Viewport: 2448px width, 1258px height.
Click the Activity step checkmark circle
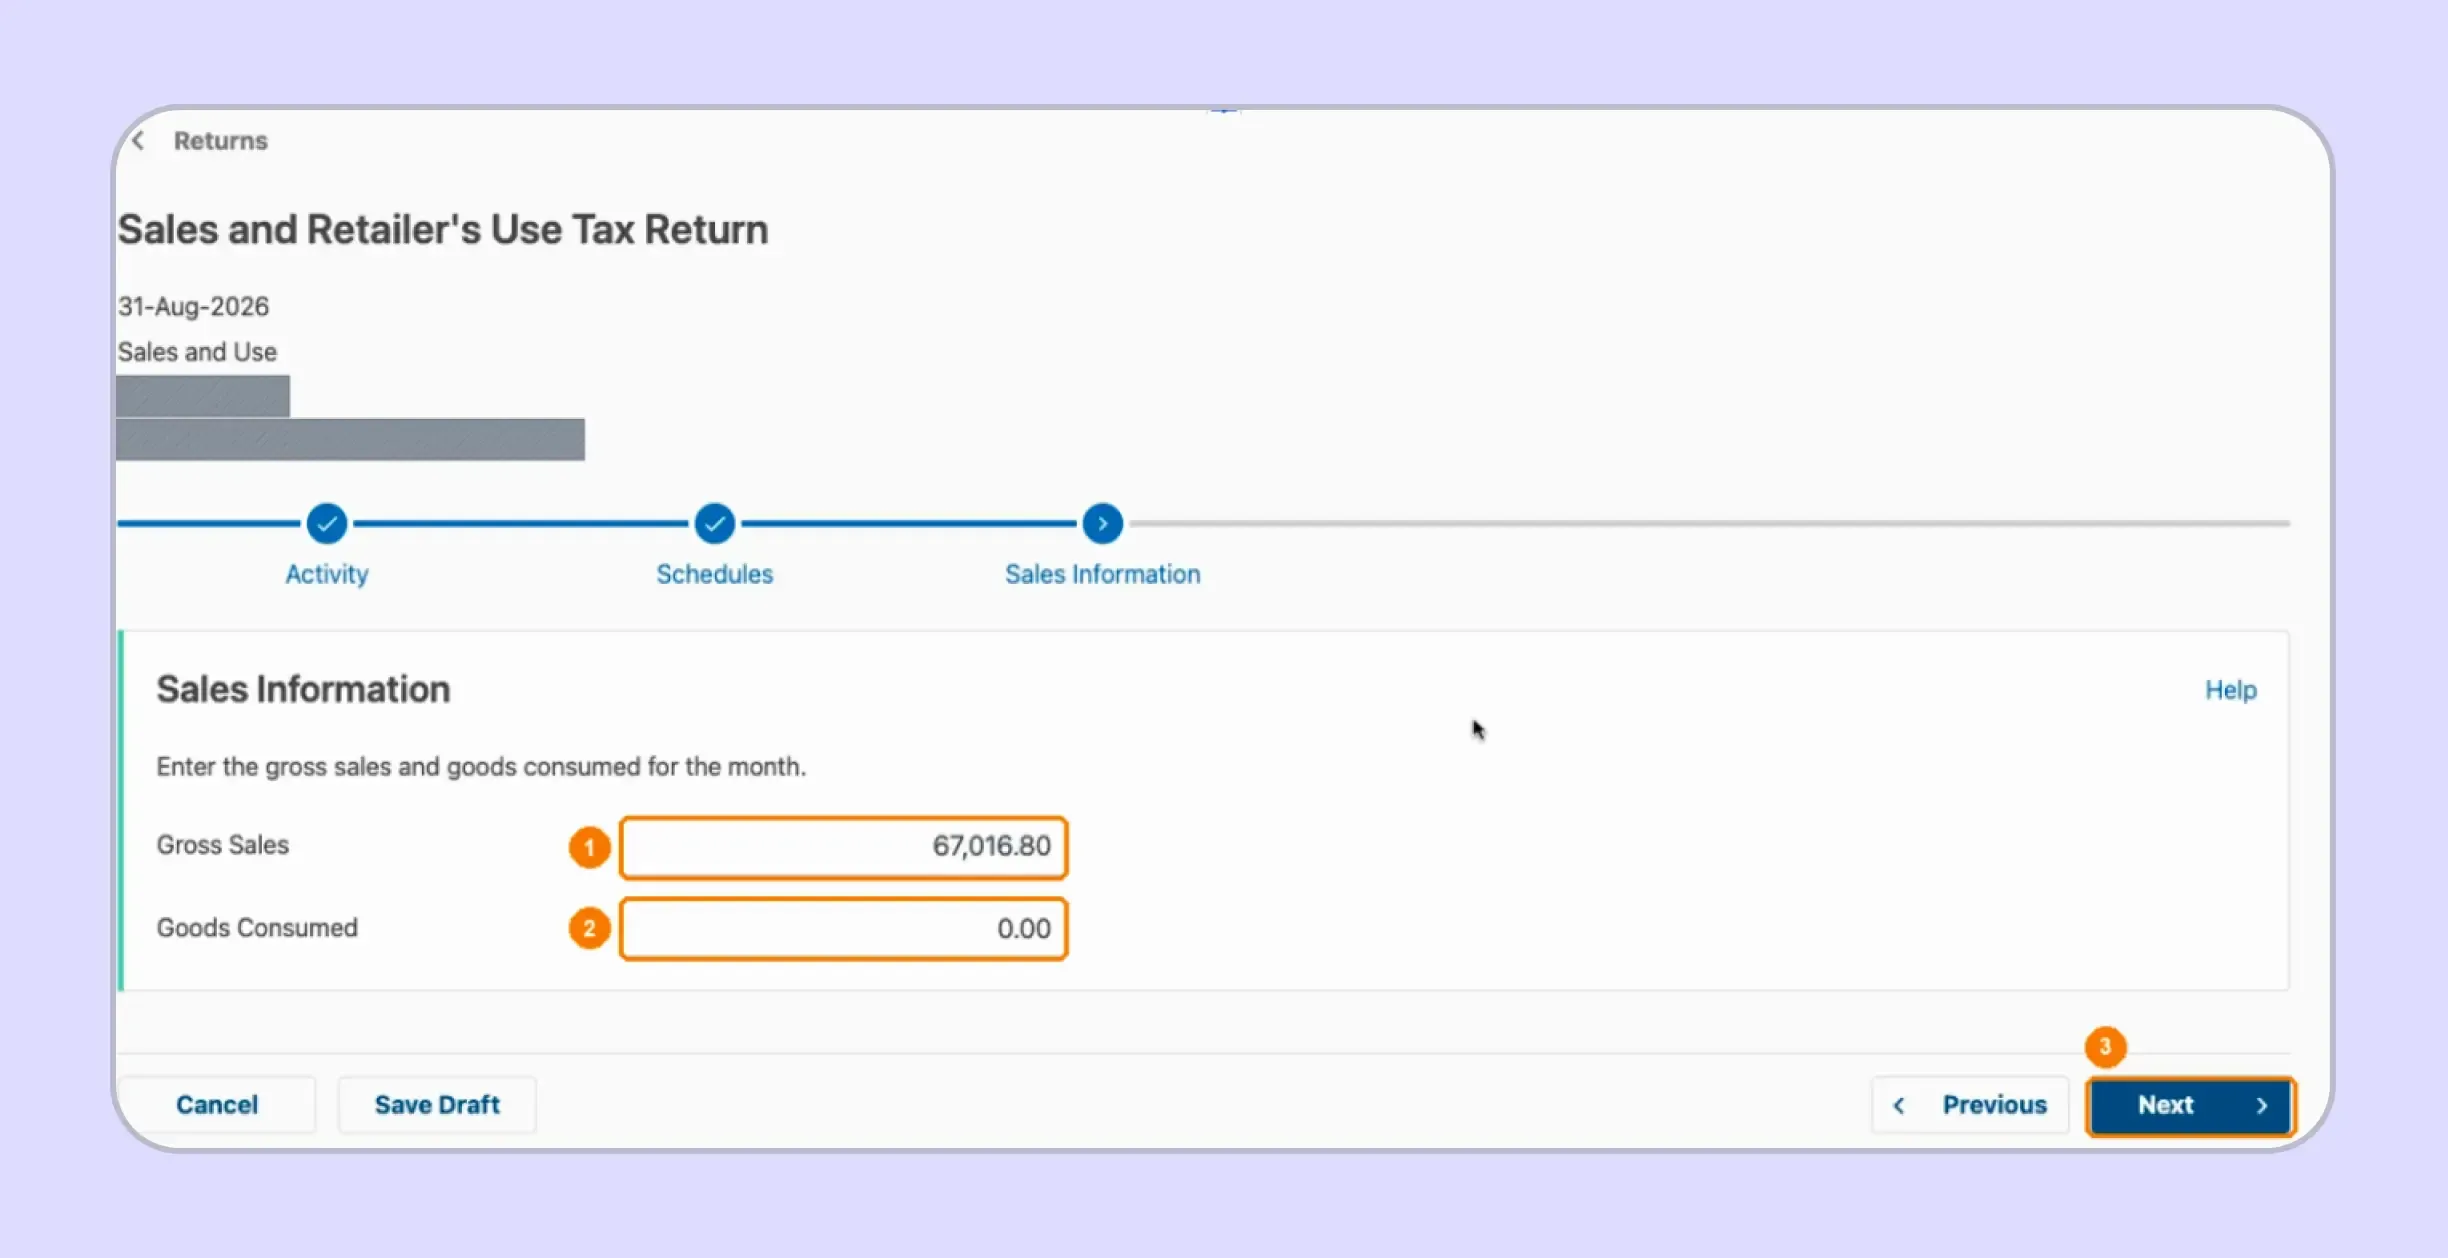[327, 523]
